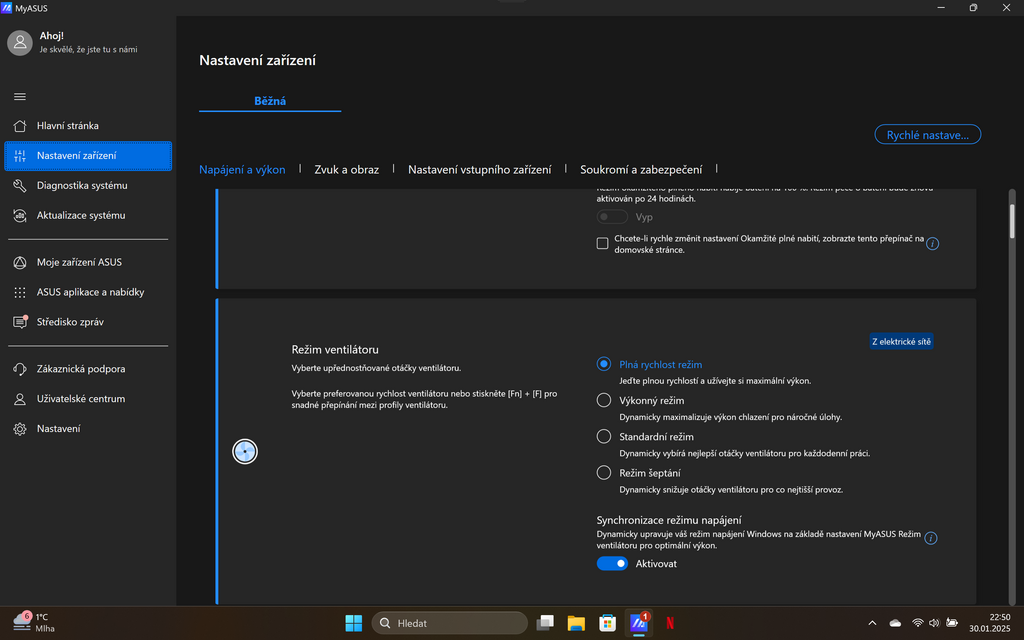The width and height of the screenshot is (1024, 640).
Task: Click the info icon next to Synchronizace režimu napájení
Action: 931,537
